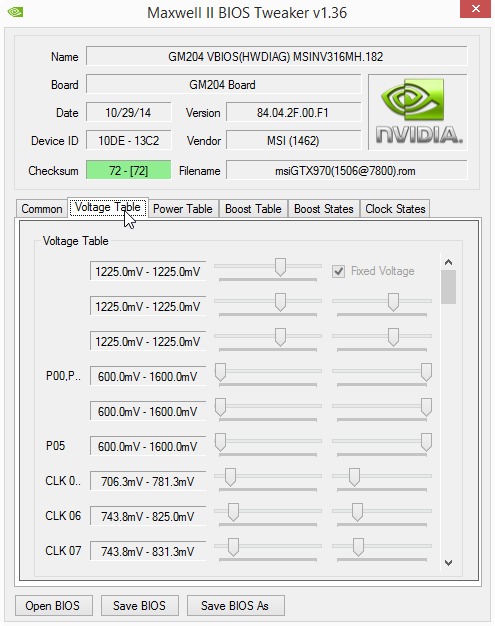Screen dimensions: 495x626
Task: Click the Version field 84.04.2F.00.F1
Action: click(293, 113)
